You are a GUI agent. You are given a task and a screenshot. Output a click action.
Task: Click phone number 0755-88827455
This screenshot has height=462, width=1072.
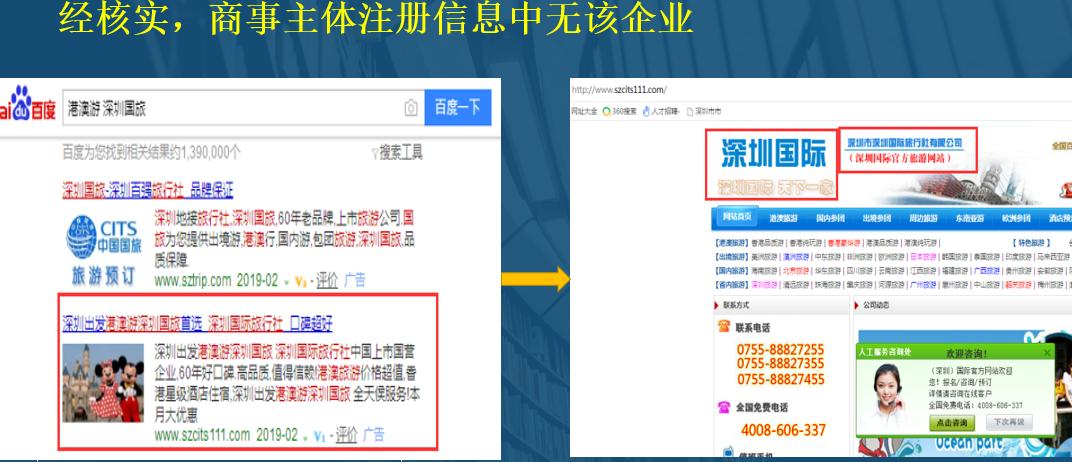click(x=780, y=379)
